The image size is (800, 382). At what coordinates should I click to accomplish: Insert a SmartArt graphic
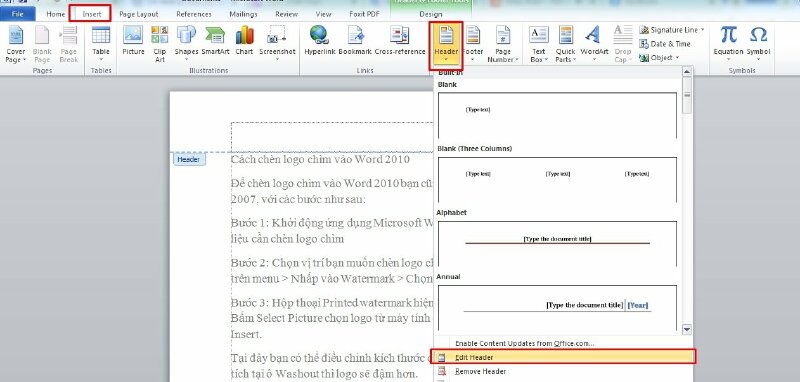(x=215, y=41)
